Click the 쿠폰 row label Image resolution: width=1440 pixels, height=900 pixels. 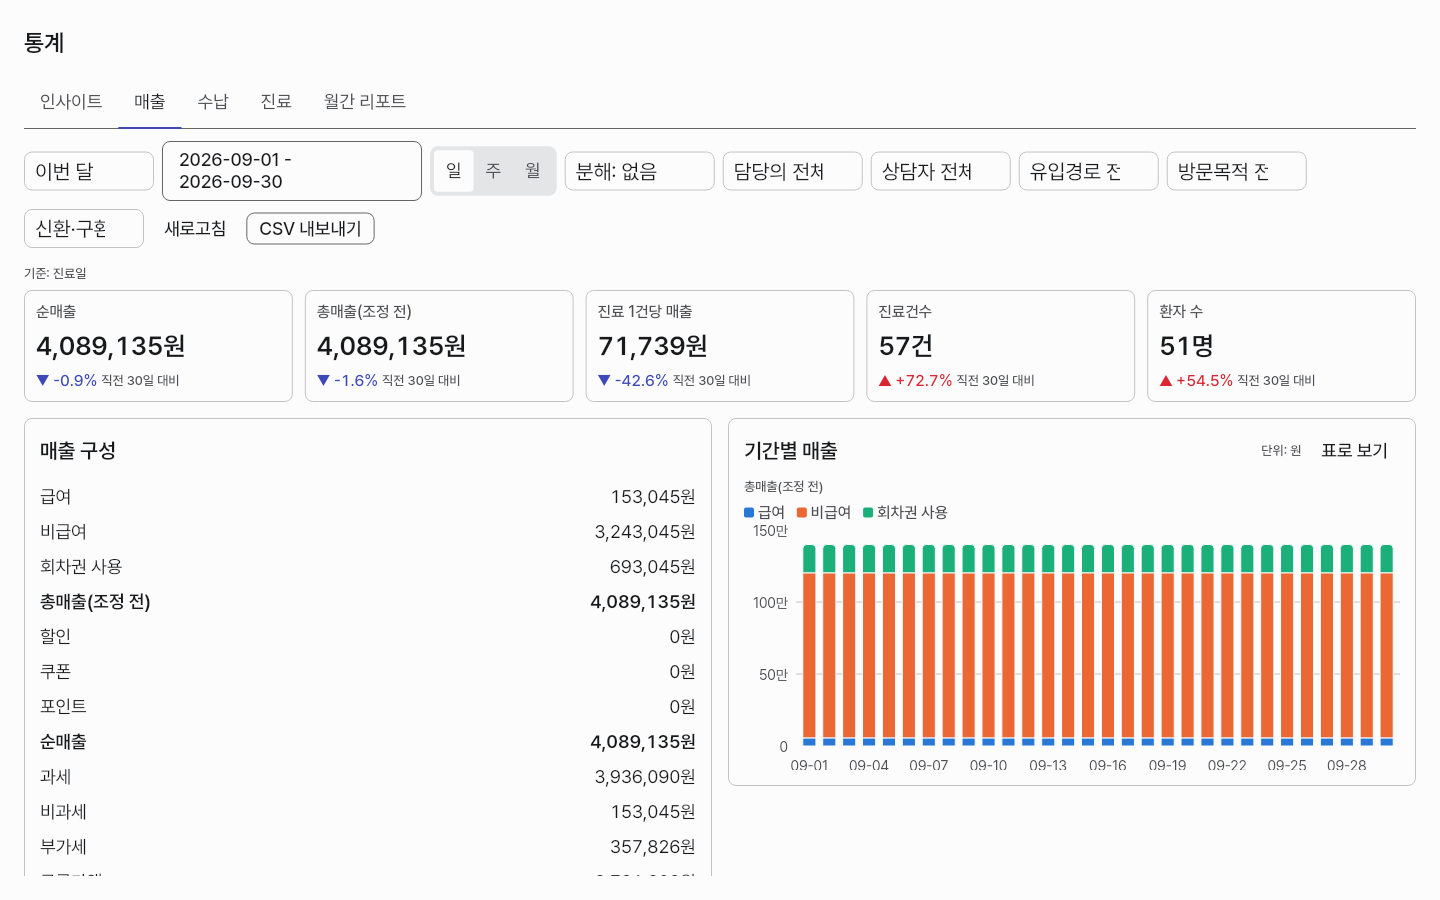[x=56, y=672]
